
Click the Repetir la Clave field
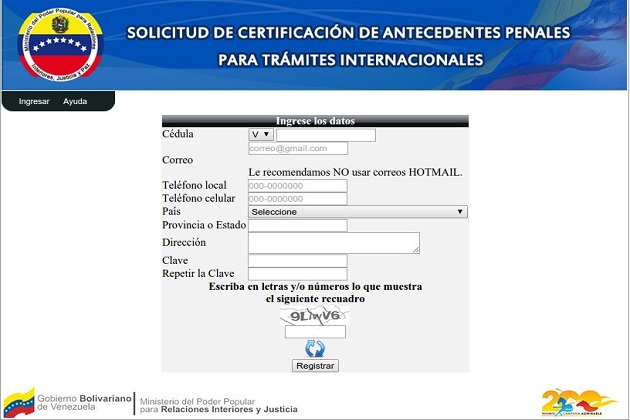[297, 274]
